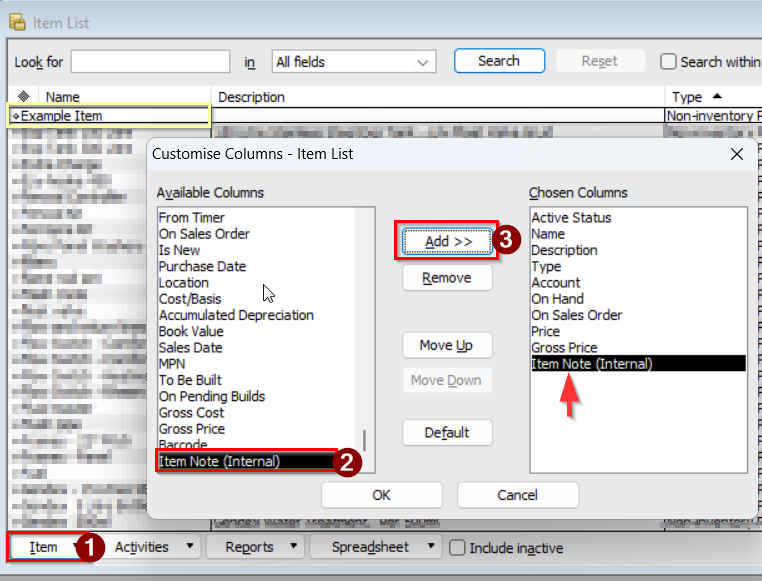Open the Spreadsheet dropdown menu

[x=376, y=547]
